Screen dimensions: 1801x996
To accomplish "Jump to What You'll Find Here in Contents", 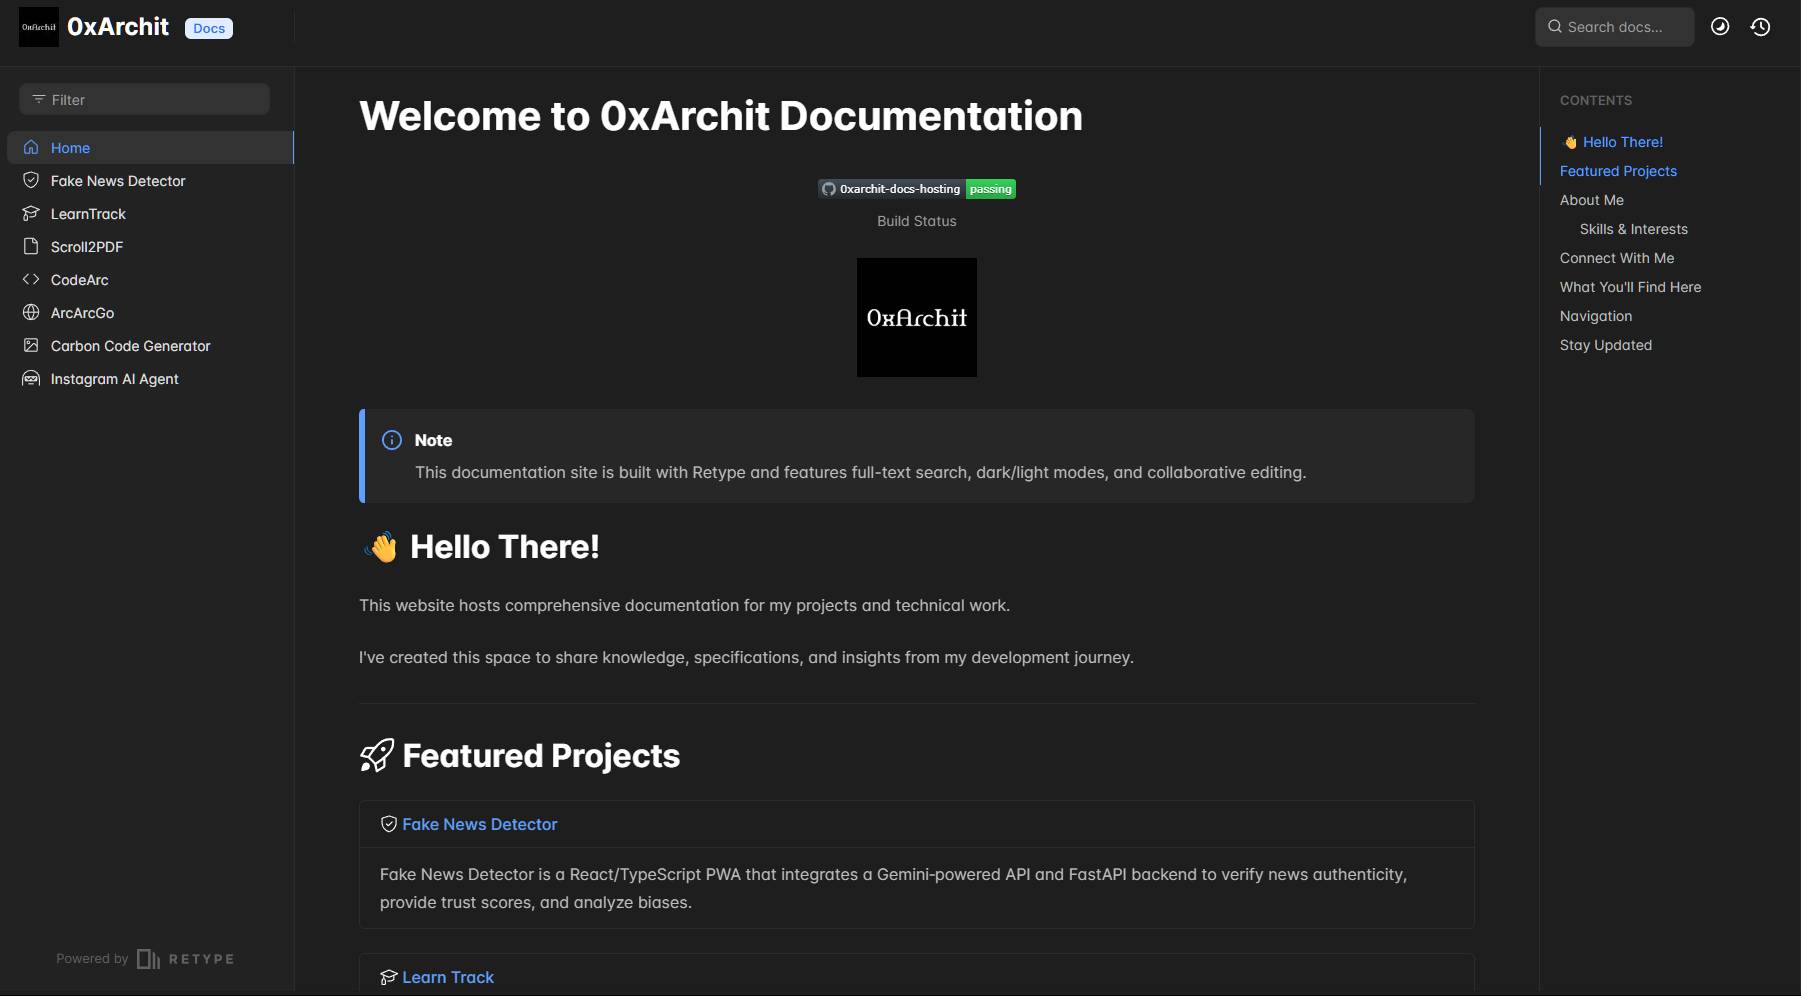I will click(x=1630, y=287).
